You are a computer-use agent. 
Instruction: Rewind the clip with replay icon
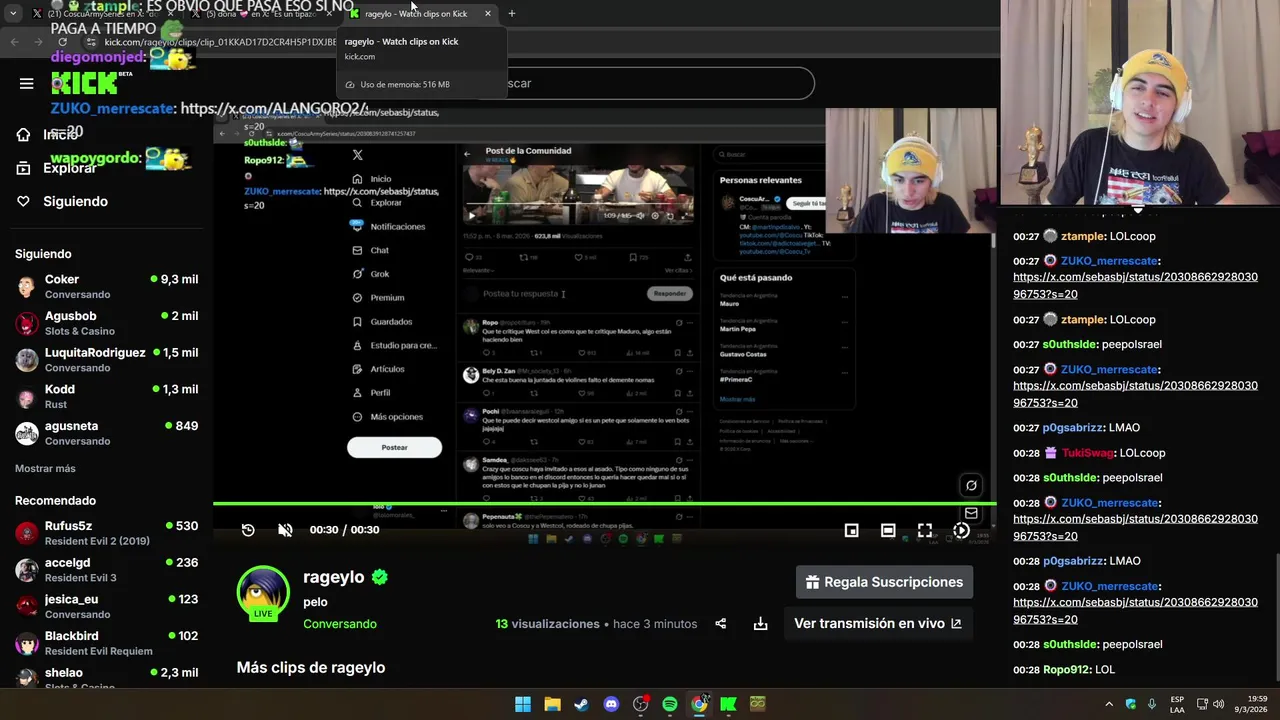[x=248, y=530]
